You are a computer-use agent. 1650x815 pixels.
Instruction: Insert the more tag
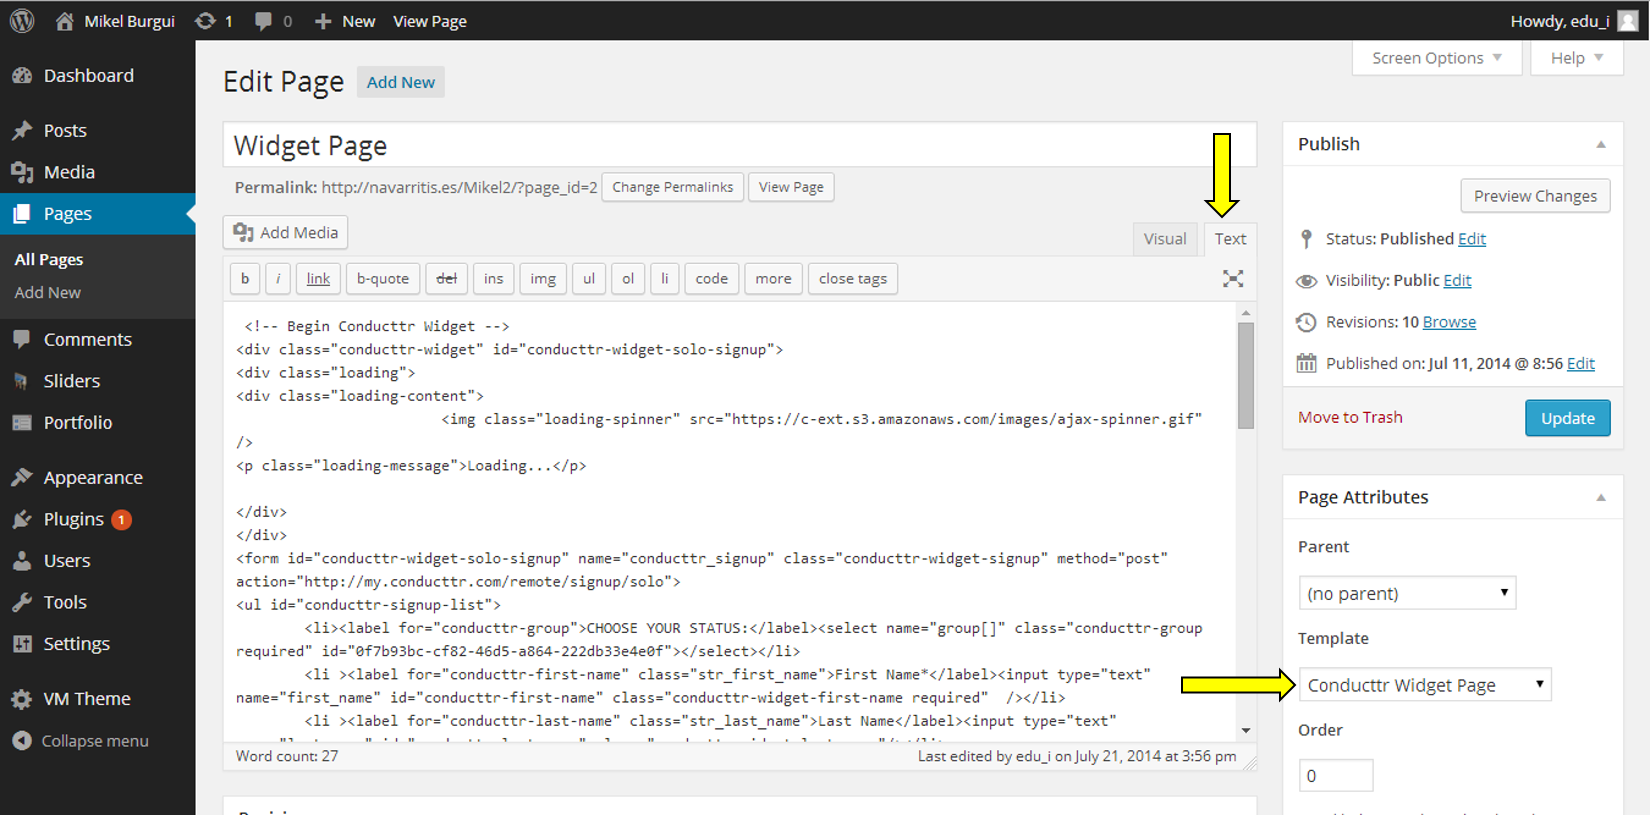coord(773,279)
